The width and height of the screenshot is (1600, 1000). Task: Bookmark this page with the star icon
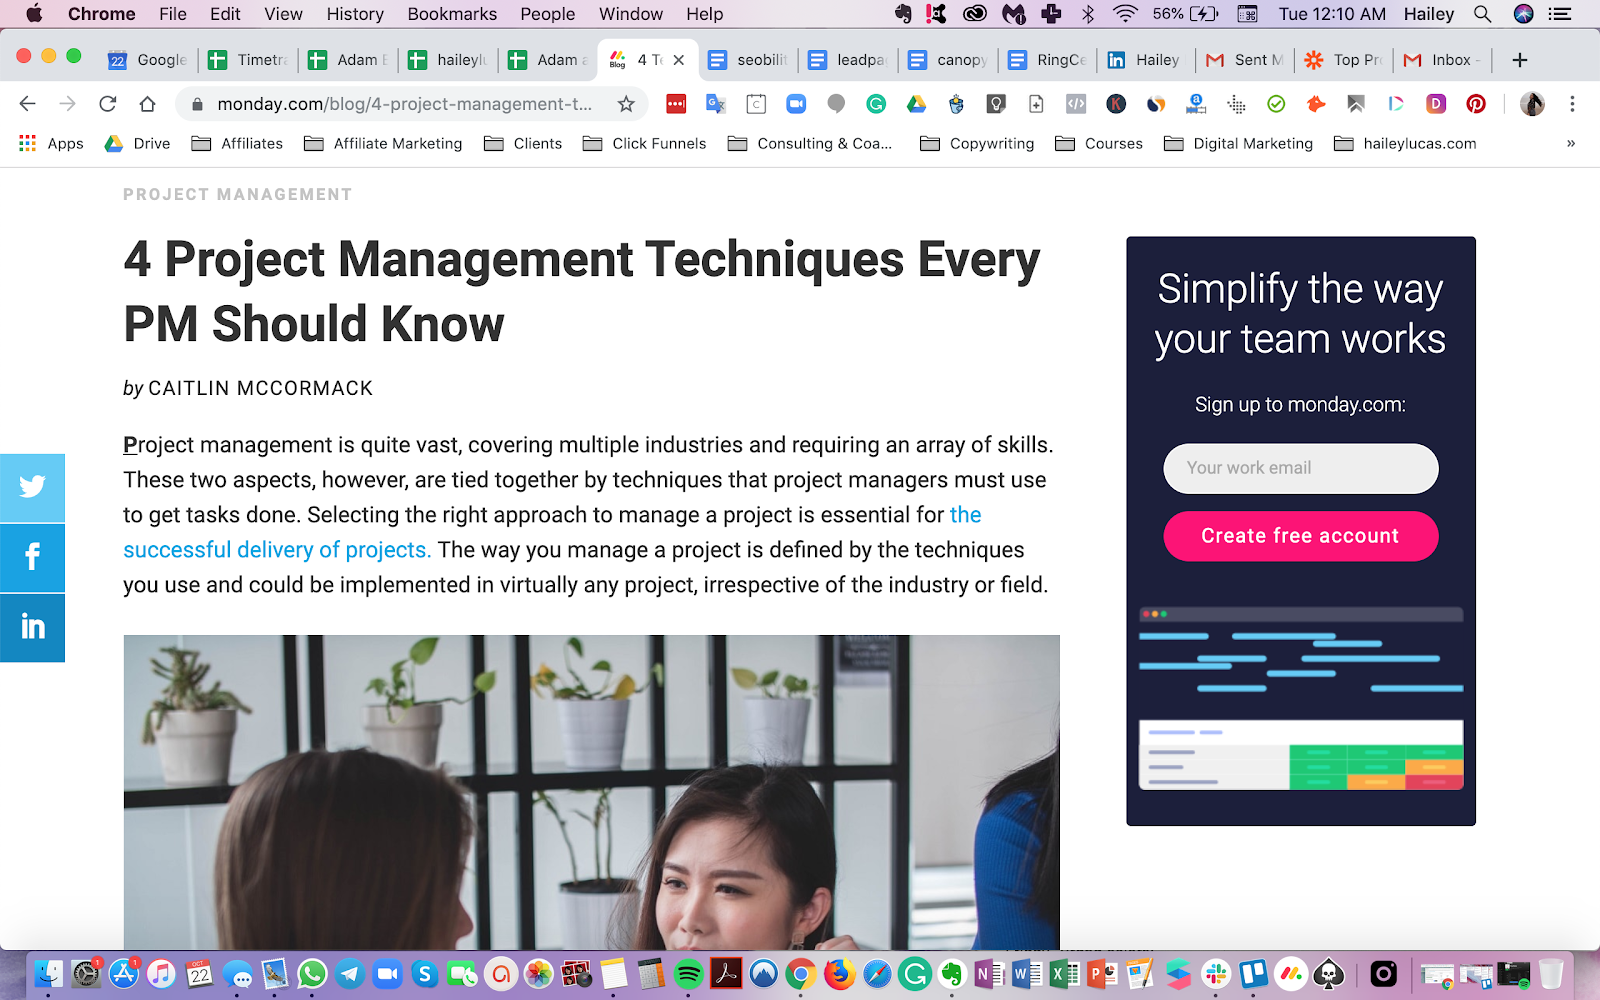(626, 104)
